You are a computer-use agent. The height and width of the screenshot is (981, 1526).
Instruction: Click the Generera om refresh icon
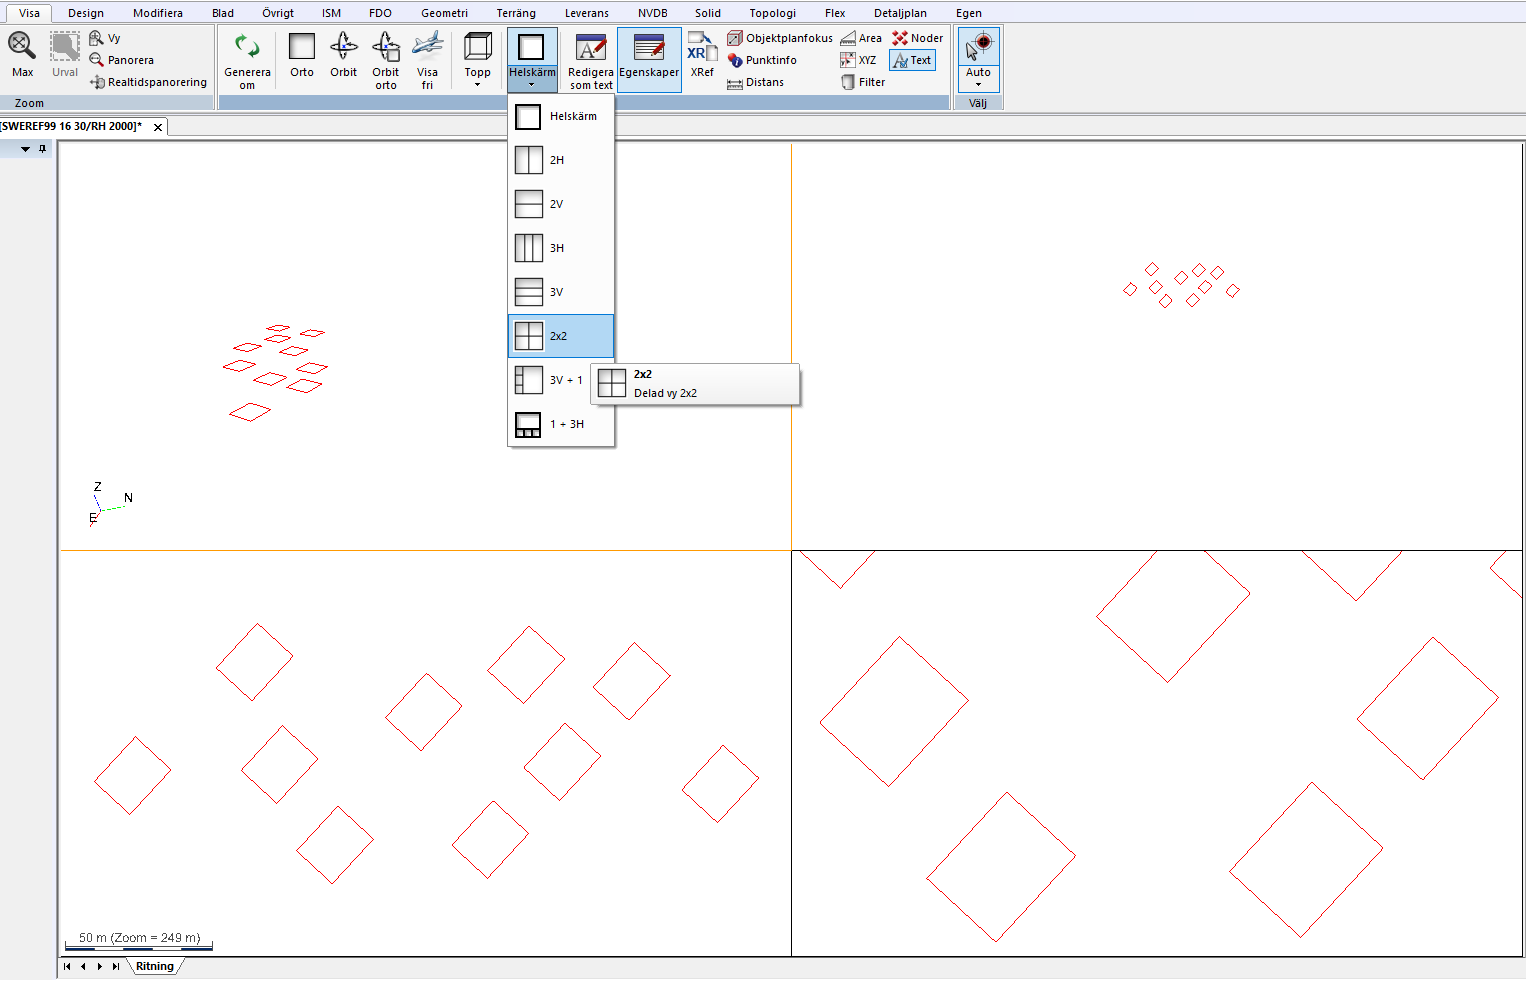point(247,47)
